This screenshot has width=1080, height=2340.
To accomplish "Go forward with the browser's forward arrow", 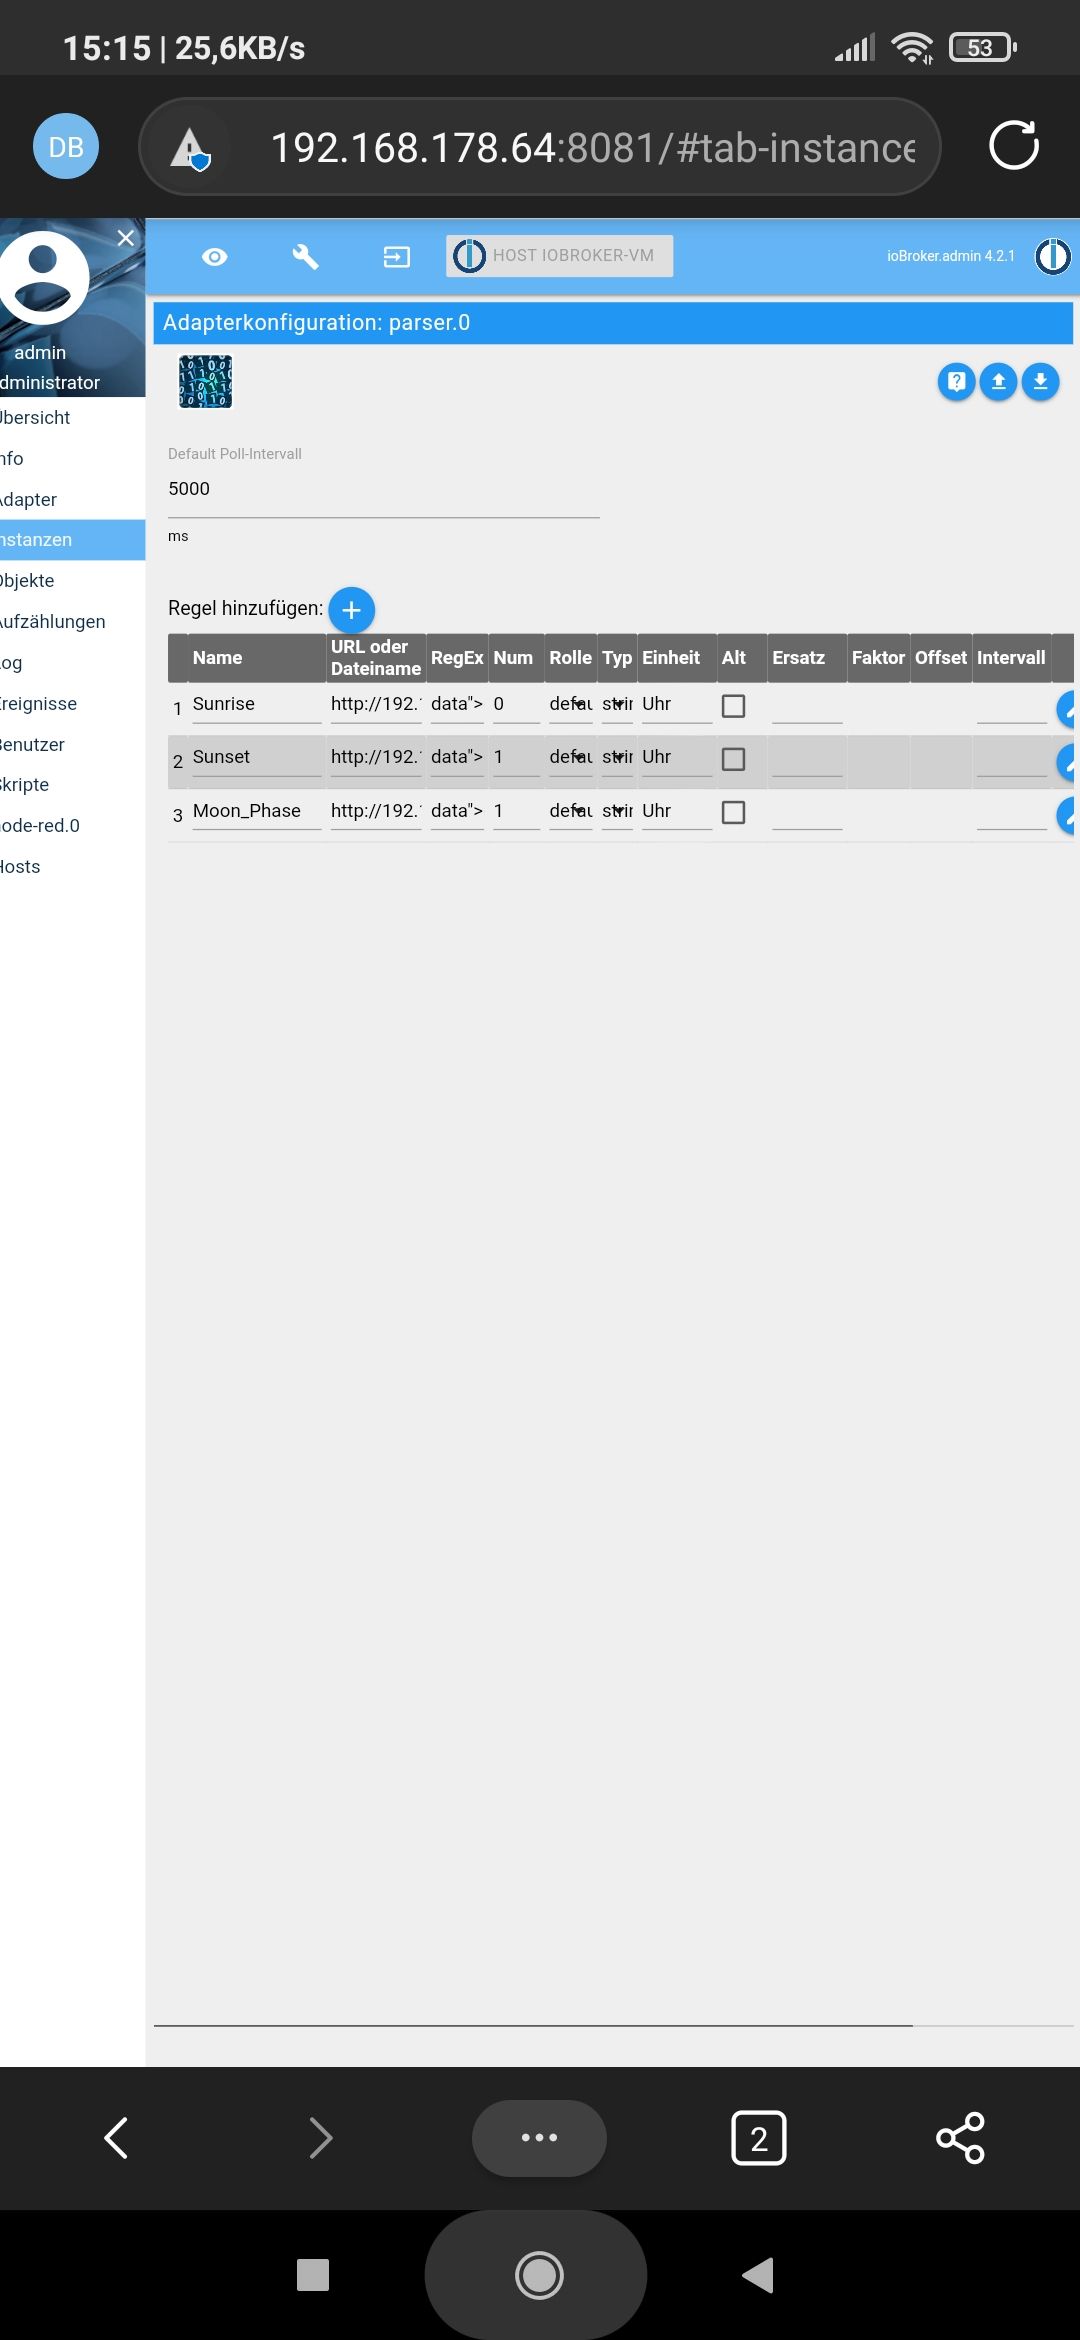I will pos(320,2138).
